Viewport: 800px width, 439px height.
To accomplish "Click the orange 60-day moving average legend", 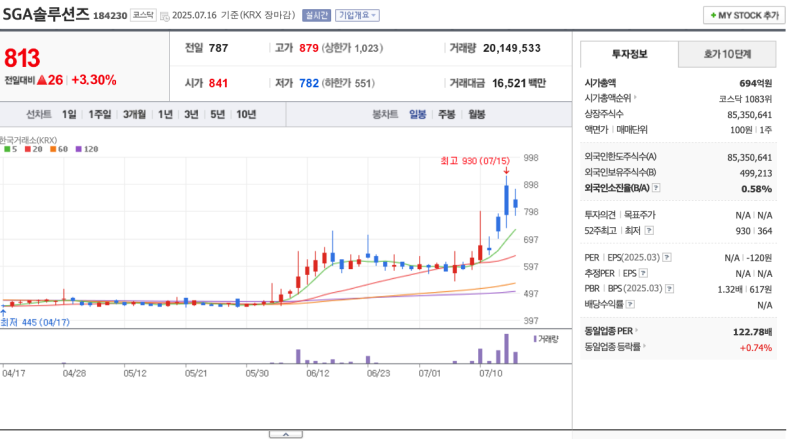I will (59, 149).
